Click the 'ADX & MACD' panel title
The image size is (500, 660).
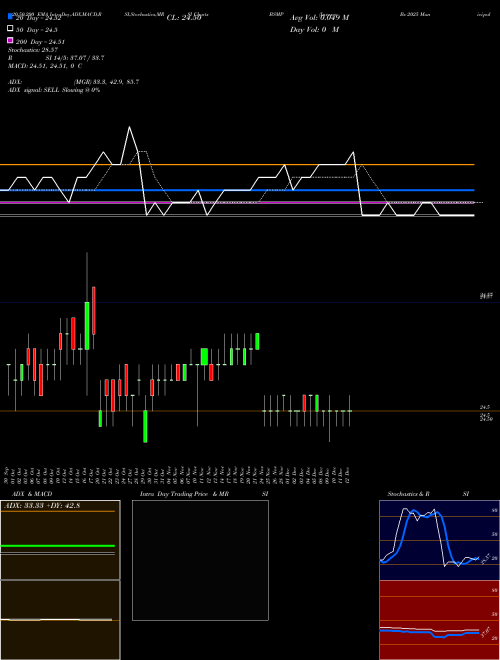(32, 494)
